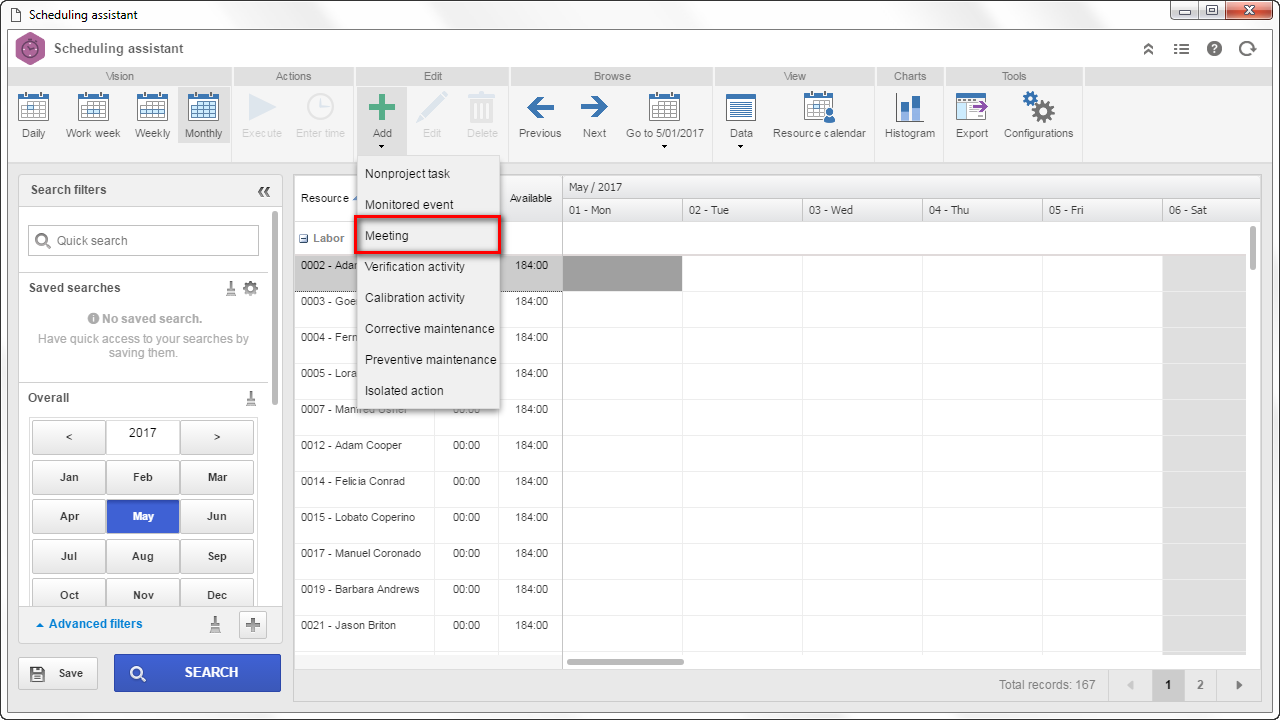This screenshot has width=1280, height=720.
Task: Collapse the Labor resource group
Action: [303, 239]
